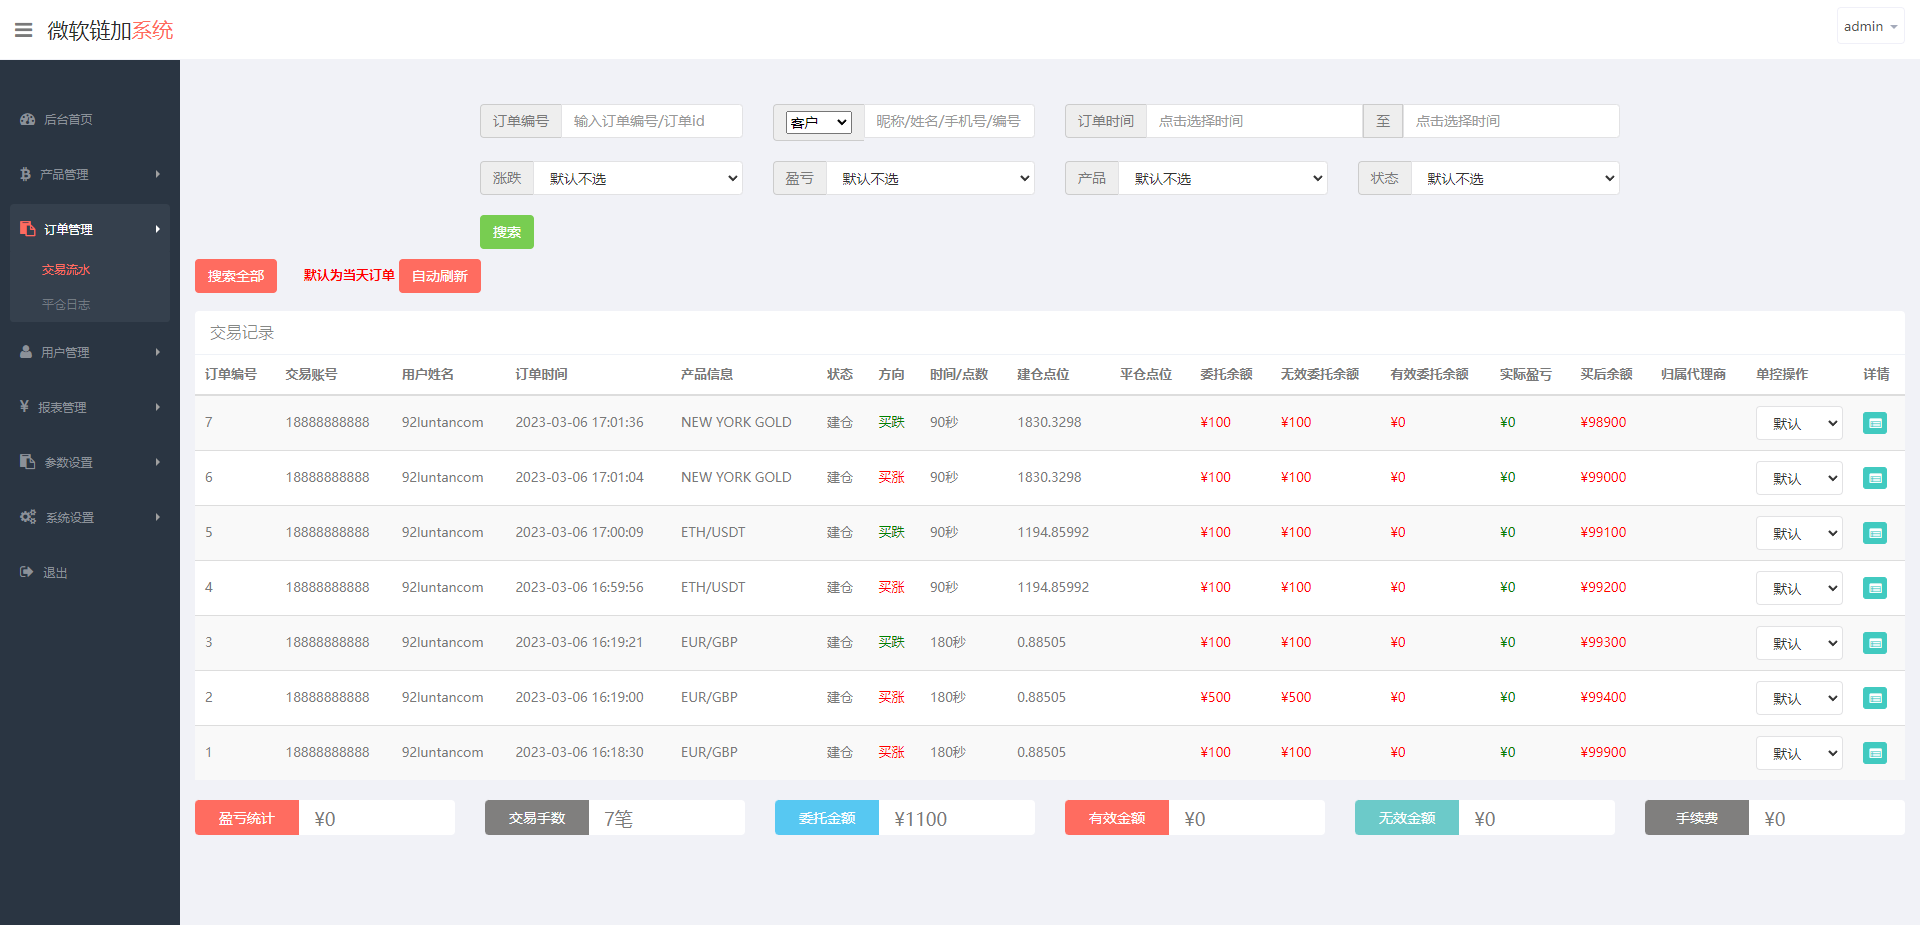
Task: Open 平仓日志 submenu item
Action: pyautogui.click(x=66, y=304)
